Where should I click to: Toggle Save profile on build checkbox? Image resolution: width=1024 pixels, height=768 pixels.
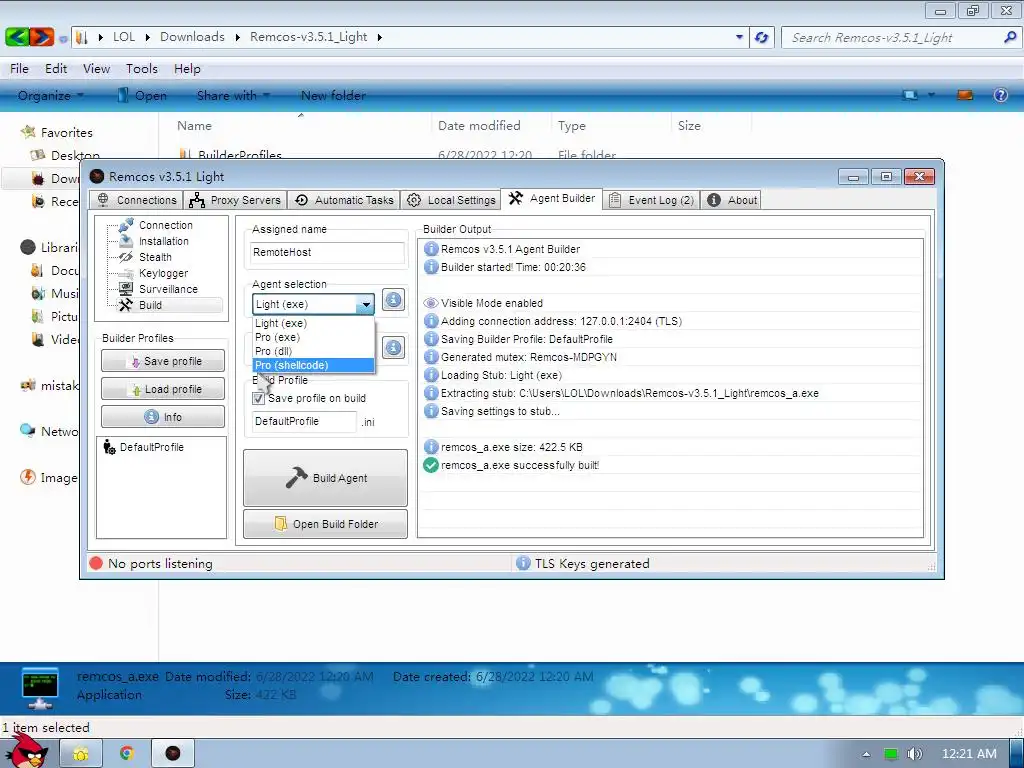pyautogui.click(x=259, y=398)
